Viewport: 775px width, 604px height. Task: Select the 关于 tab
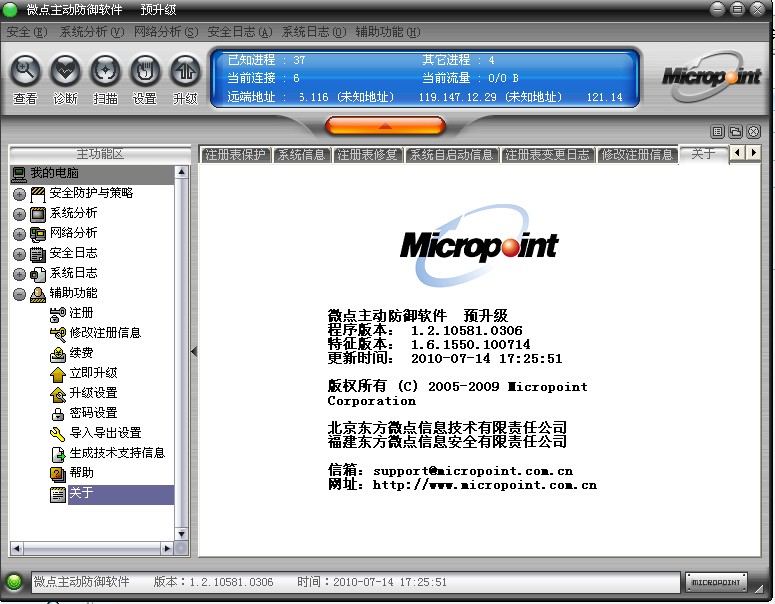click(703, 154)
